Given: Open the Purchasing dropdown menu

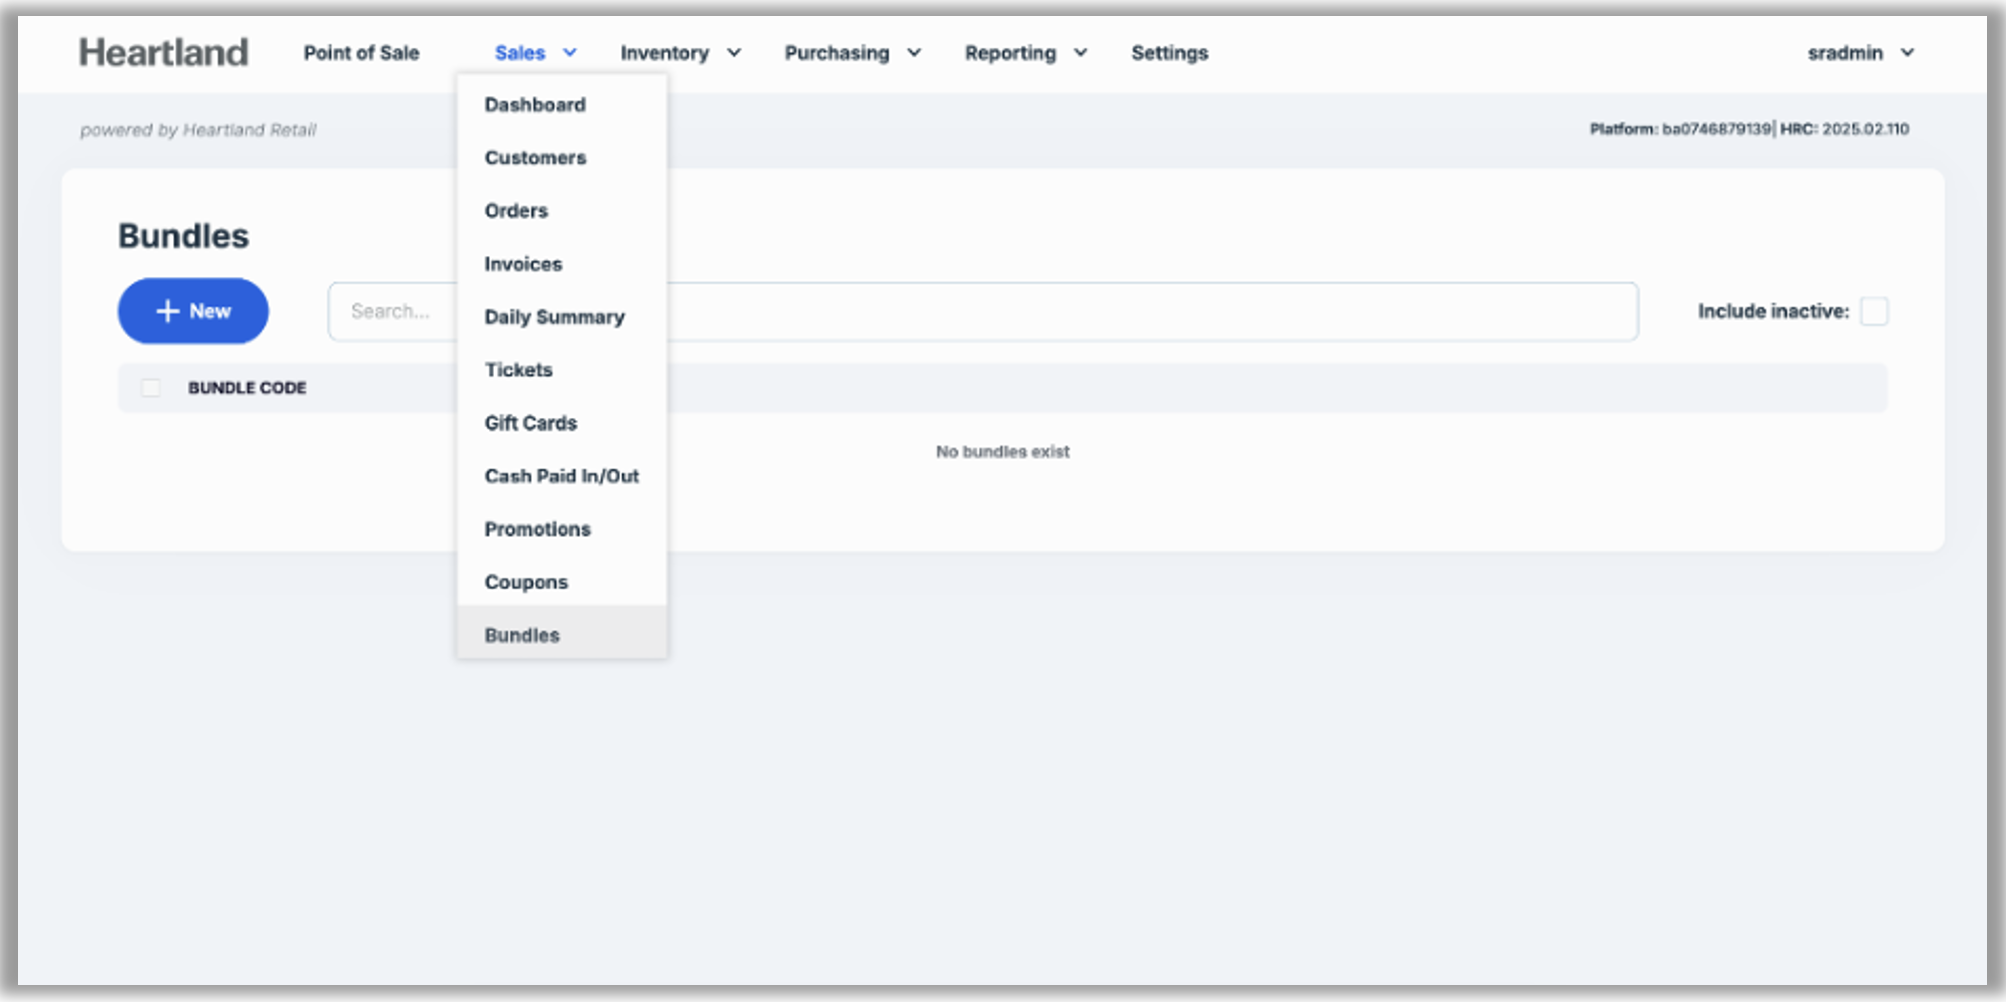Looking at the screenshot, I should tap(852, 53).
